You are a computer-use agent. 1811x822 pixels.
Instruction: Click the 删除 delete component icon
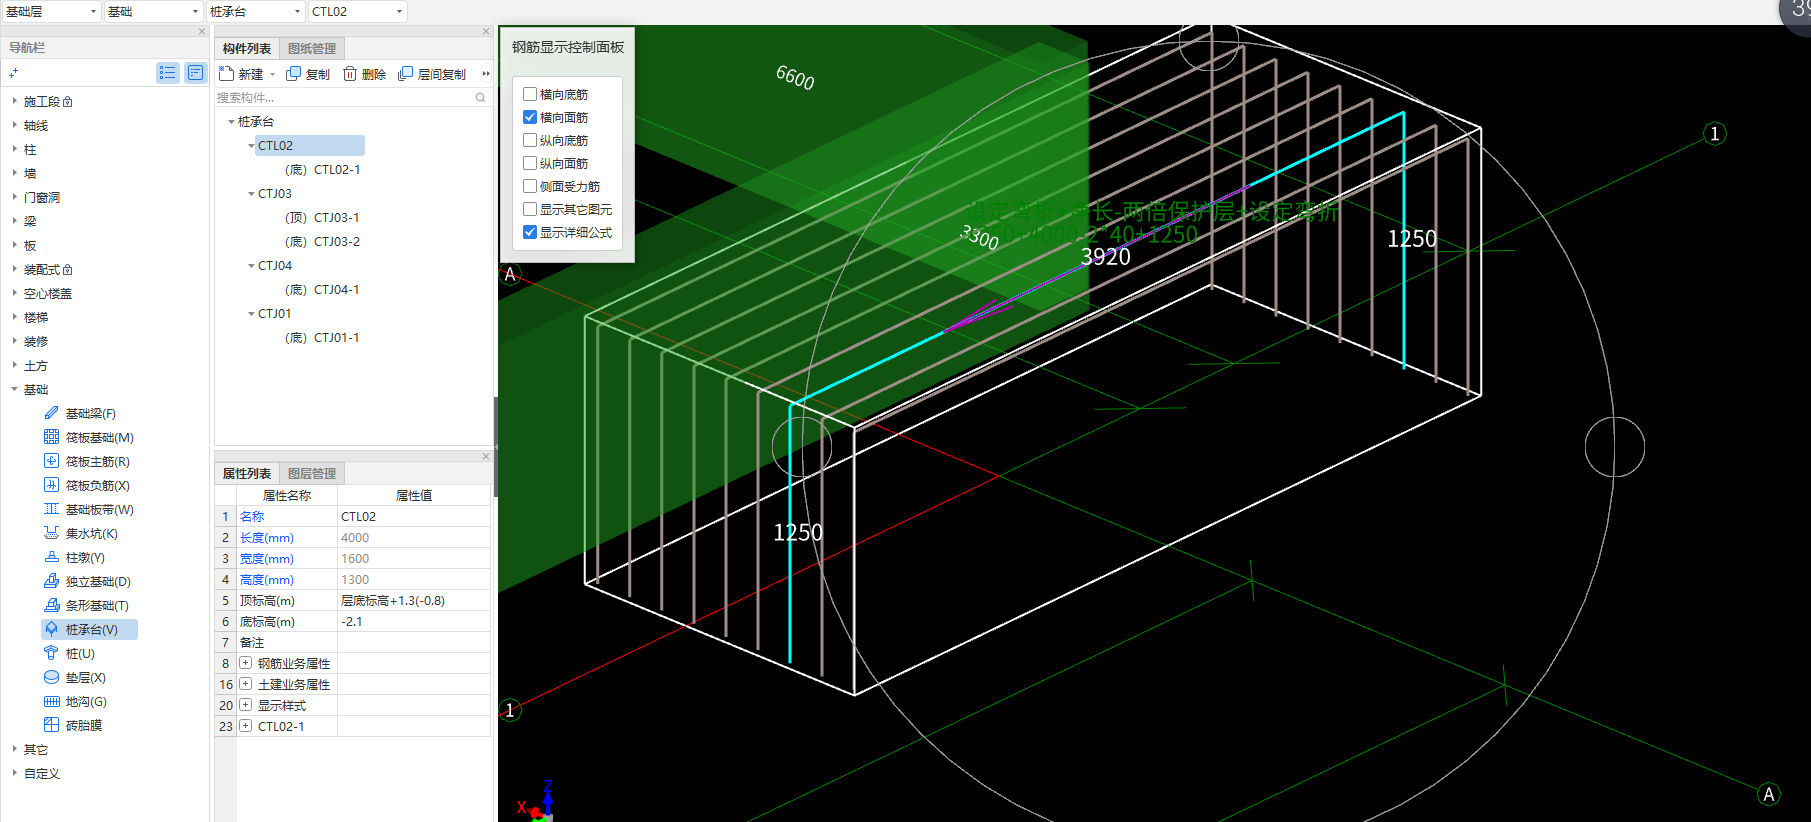tap(350, 74)
